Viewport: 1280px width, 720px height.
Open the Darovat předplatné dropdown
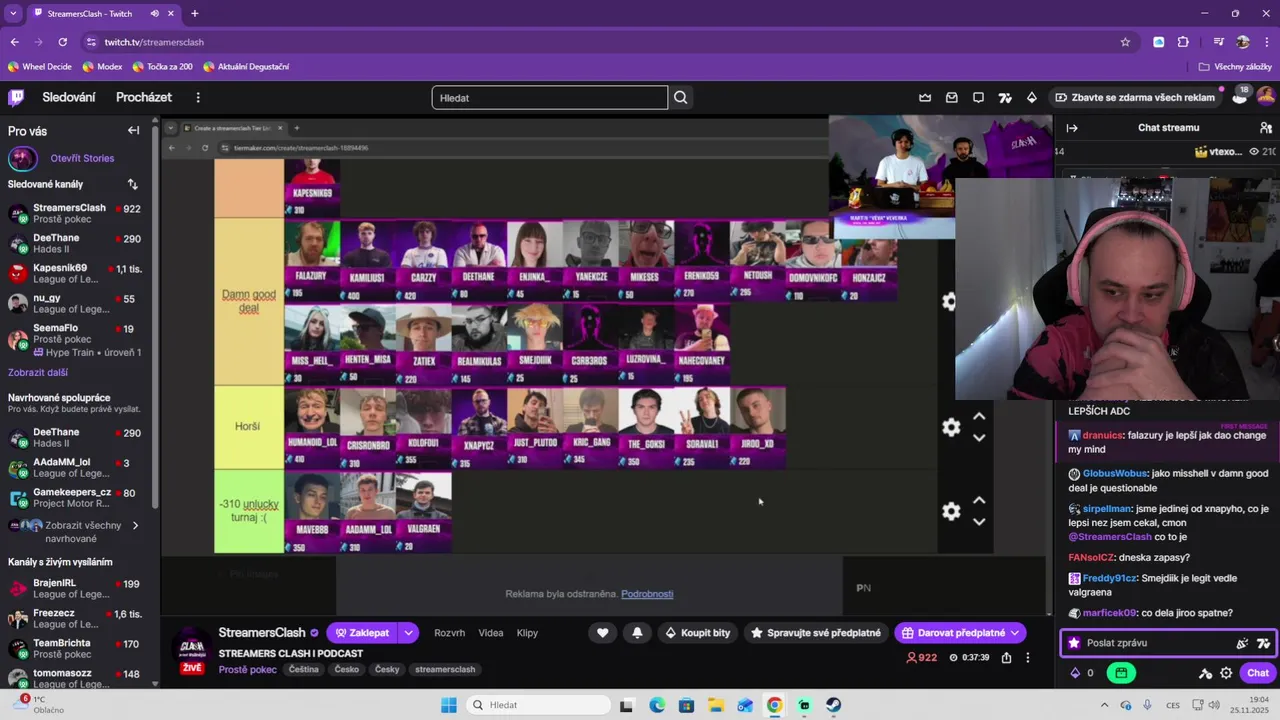pos(1015,633)
